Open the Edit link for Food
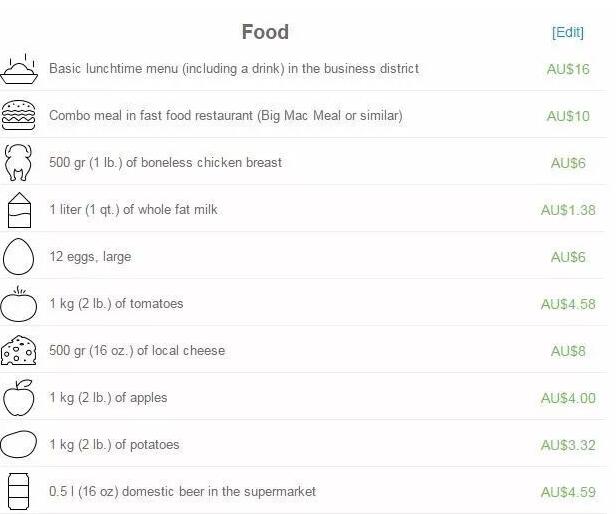This screenshot has height=514, width=616. [x=567, y=32]
